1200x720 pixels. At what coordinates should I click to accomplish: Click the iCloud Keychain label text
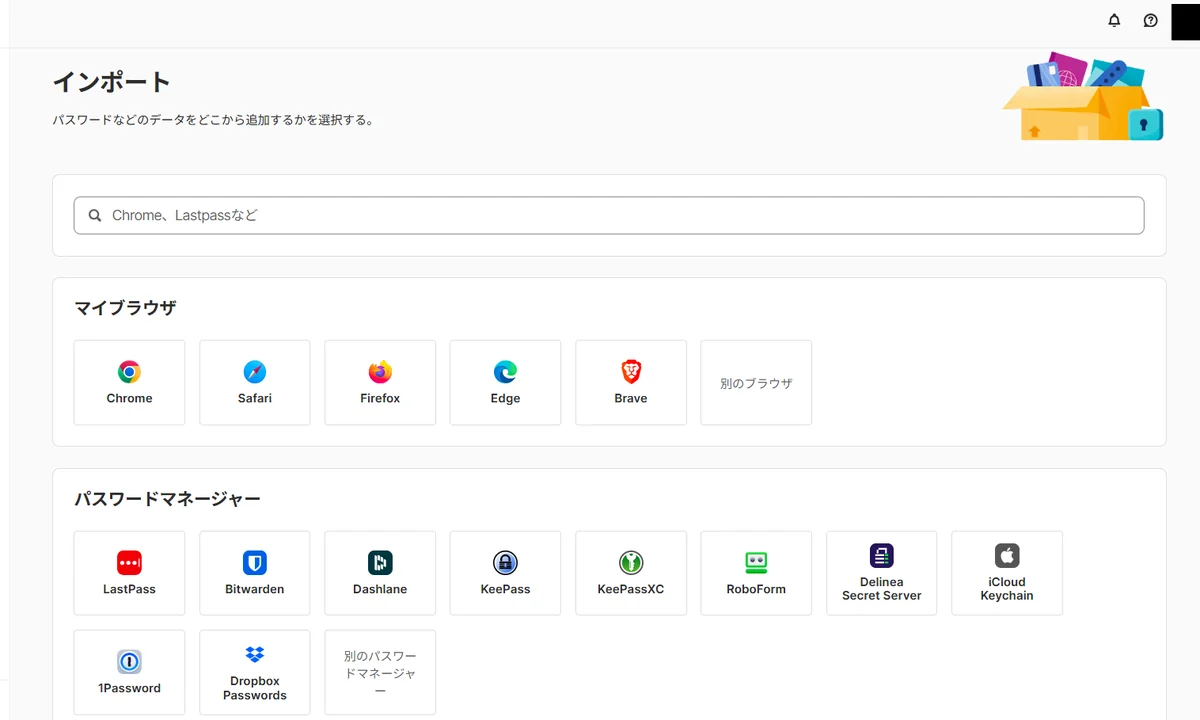point(1007,589)
